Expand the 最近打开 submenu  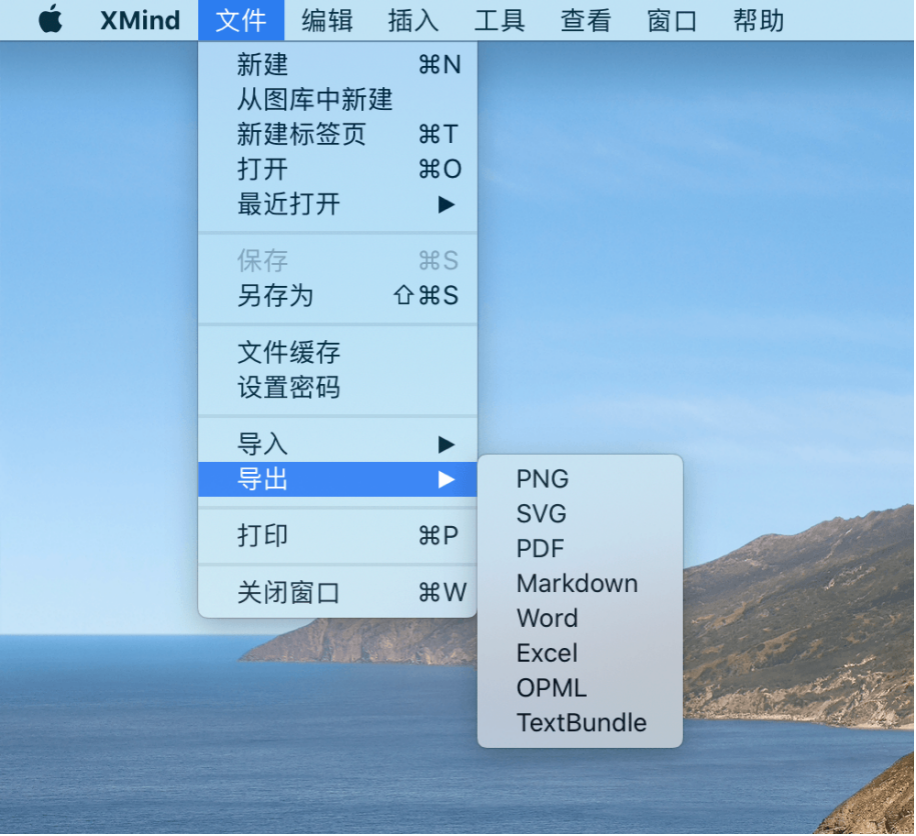[289, 205]
